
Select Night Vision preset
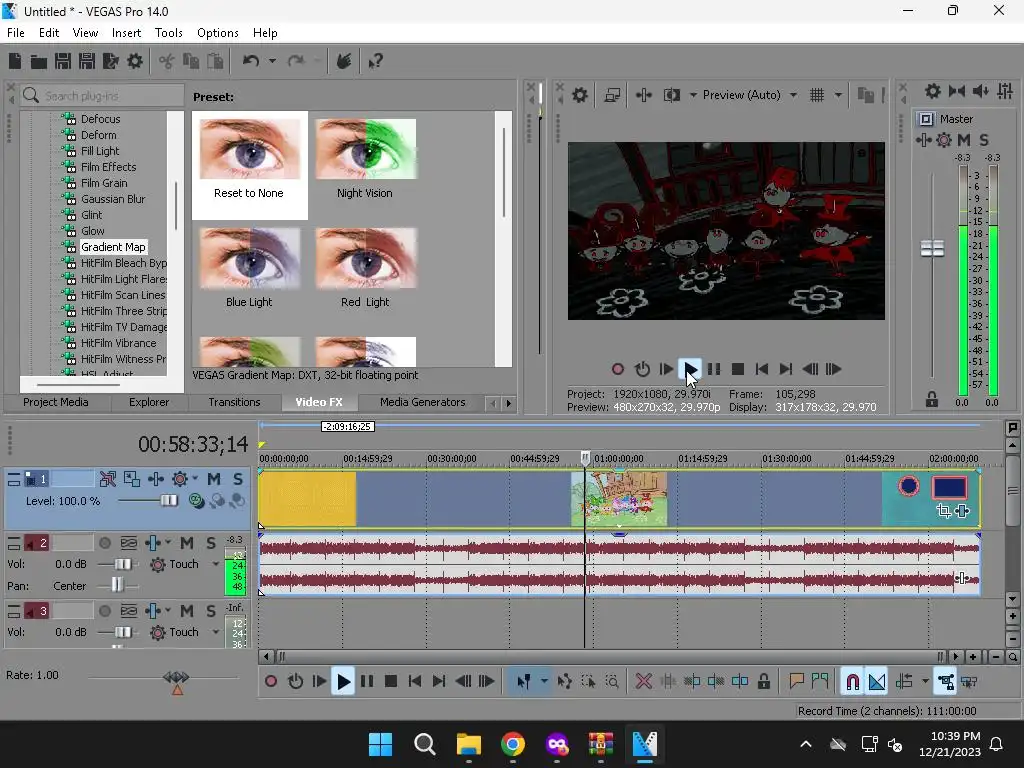click(x=365, y=159)
